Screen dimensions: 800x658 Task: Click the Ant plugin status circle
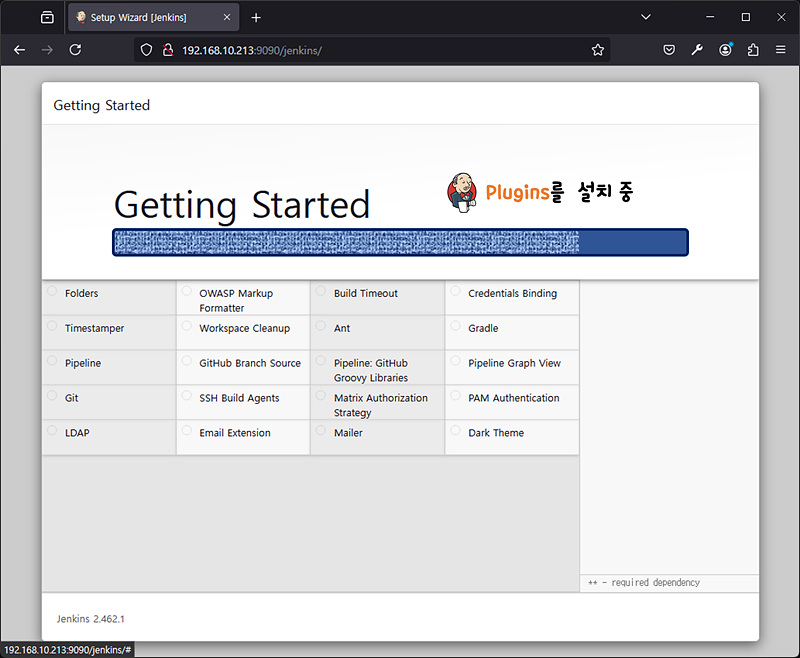(321, 325)
